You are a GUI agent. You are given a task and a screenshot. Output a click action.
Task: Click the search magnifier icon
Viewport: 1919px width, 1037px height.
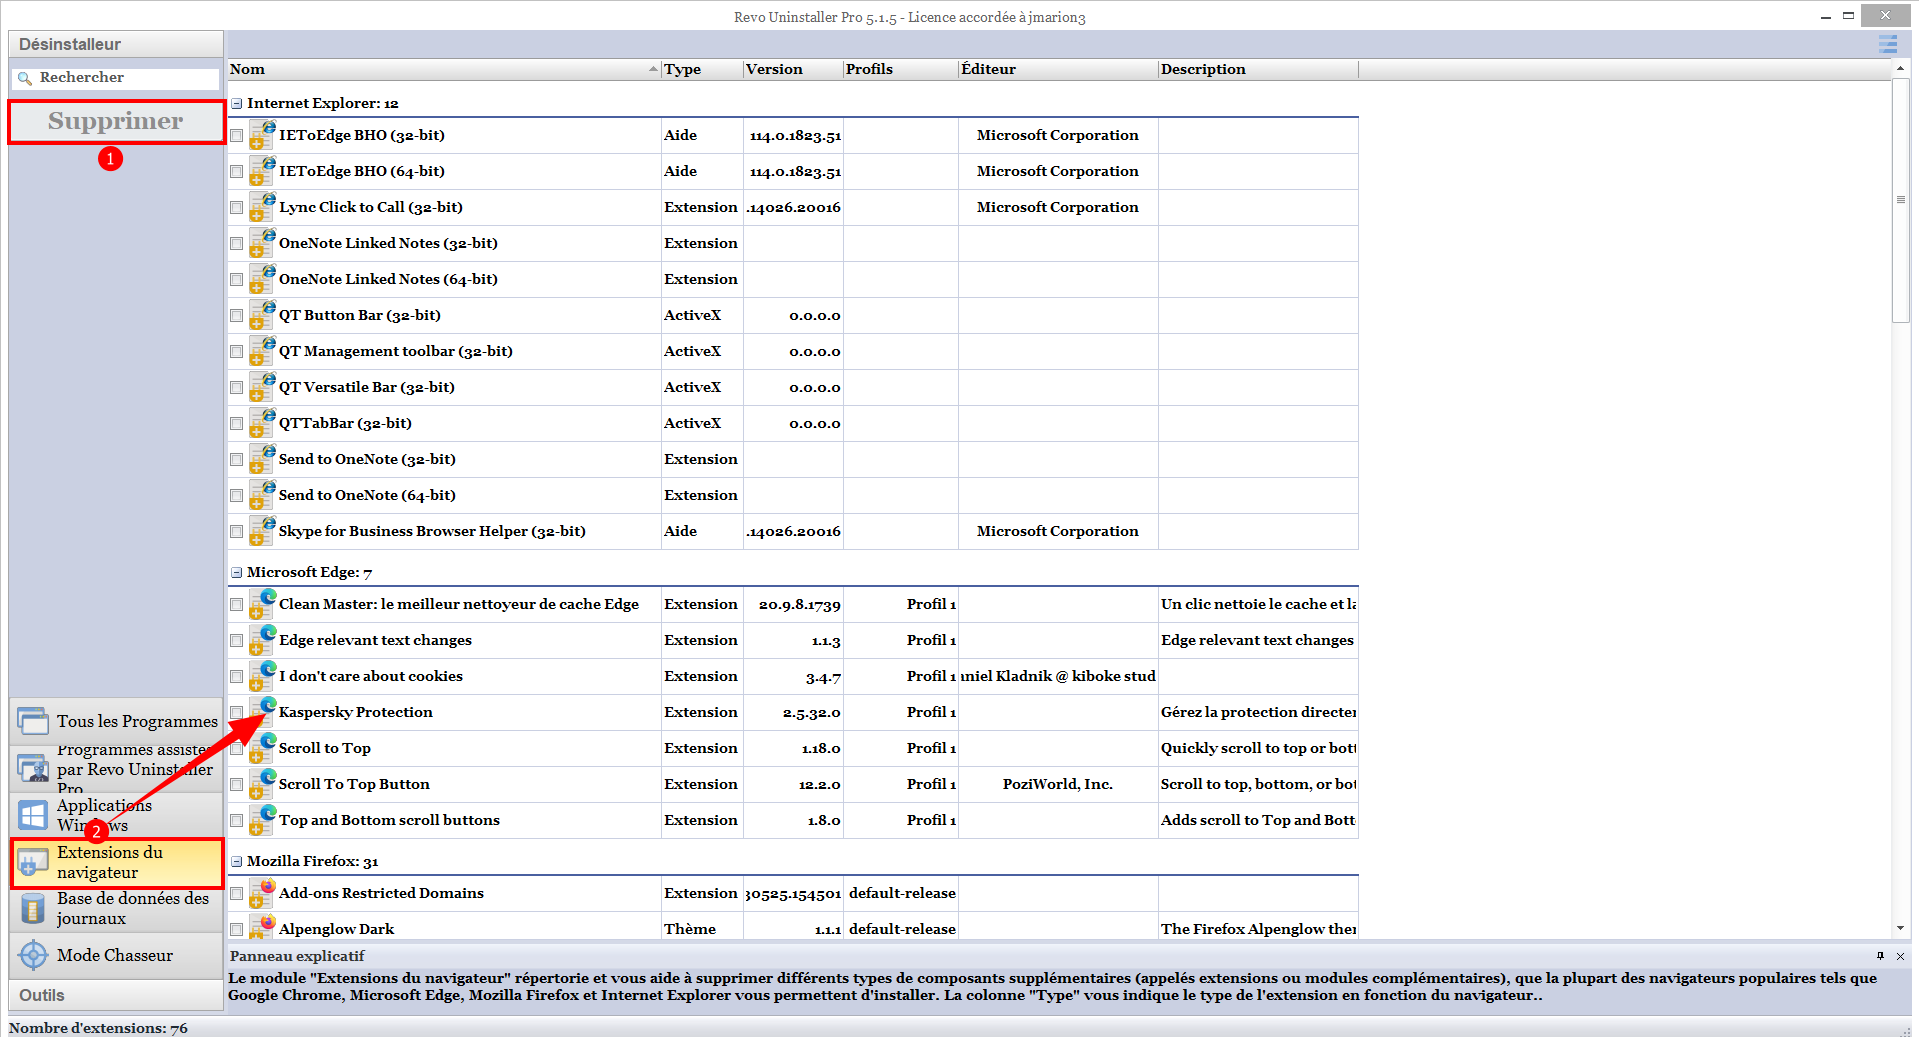click(25, 78)
